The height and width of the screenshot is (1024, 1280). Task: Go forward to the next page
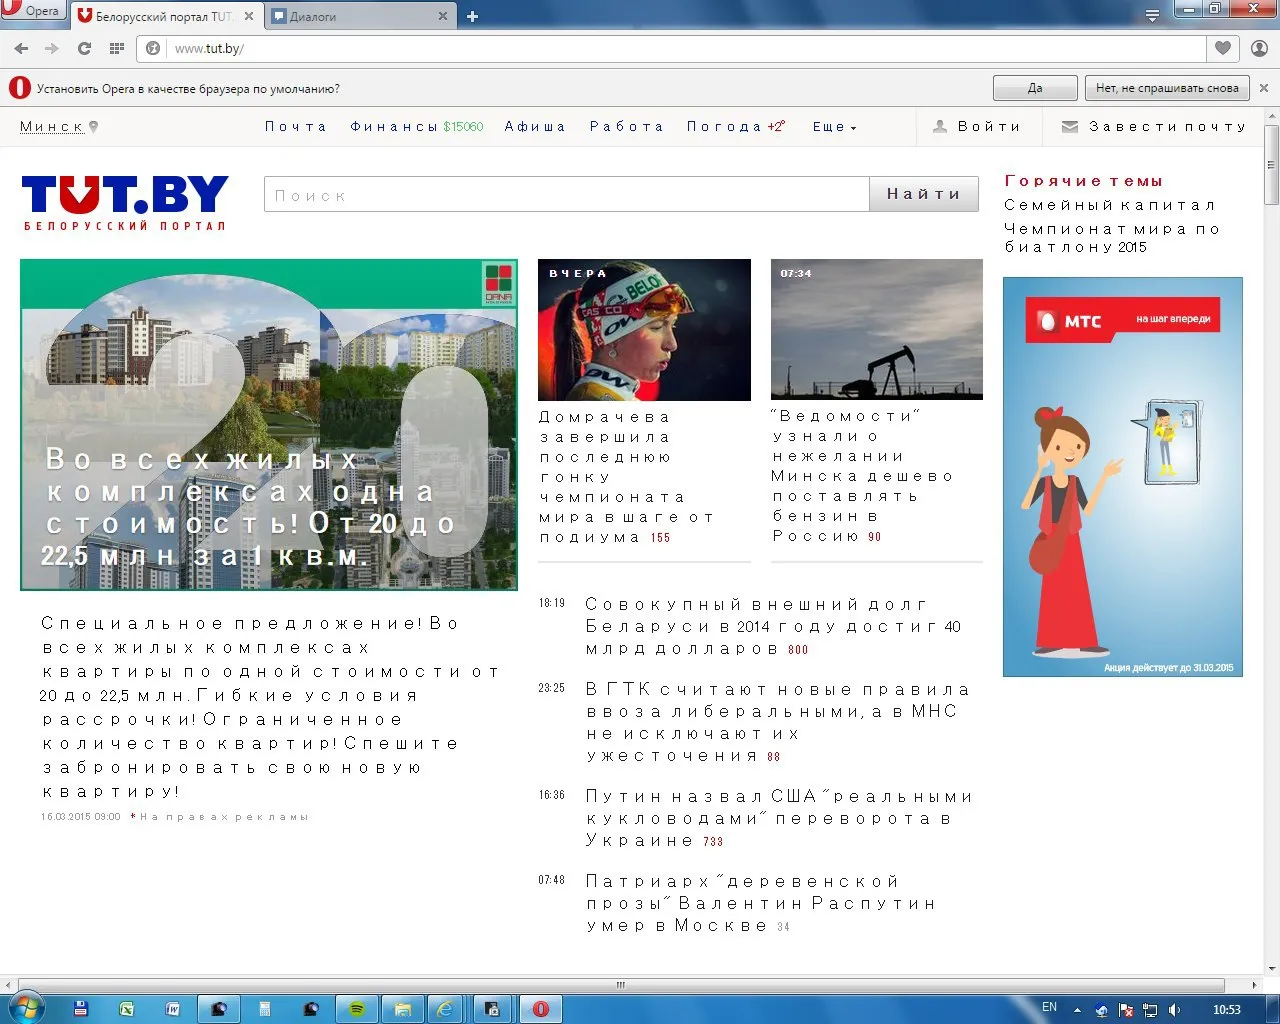(x=52, y=48)
